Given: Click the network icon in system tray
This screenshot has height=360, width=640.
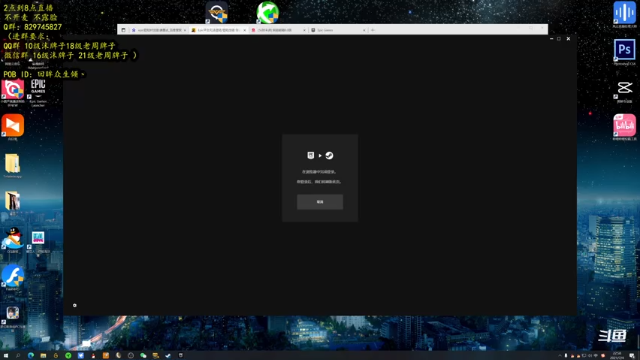Looking at the screenshot, I should pos(596,356).
